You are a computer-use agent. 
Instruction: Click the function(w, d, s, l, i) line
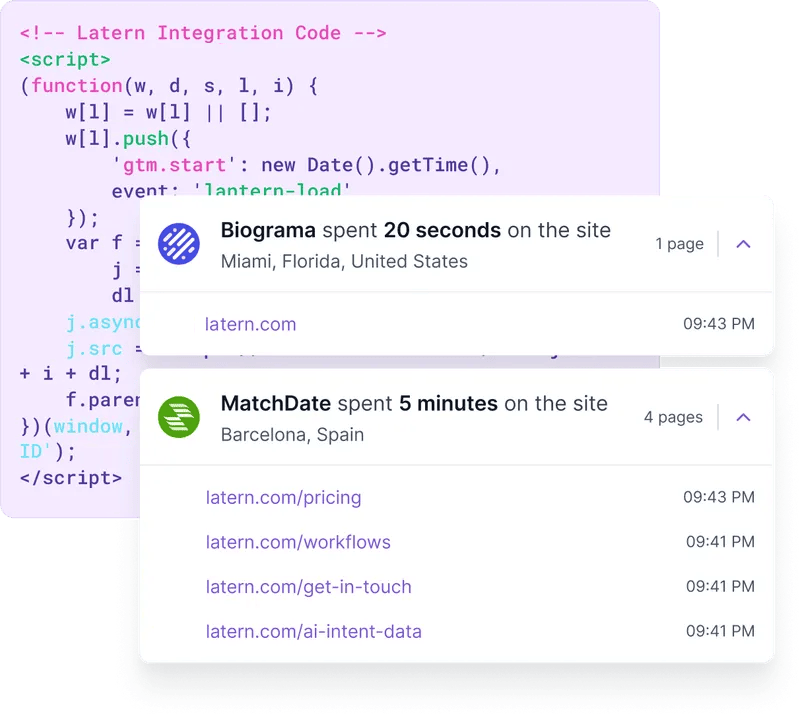[x=169, y=86]
